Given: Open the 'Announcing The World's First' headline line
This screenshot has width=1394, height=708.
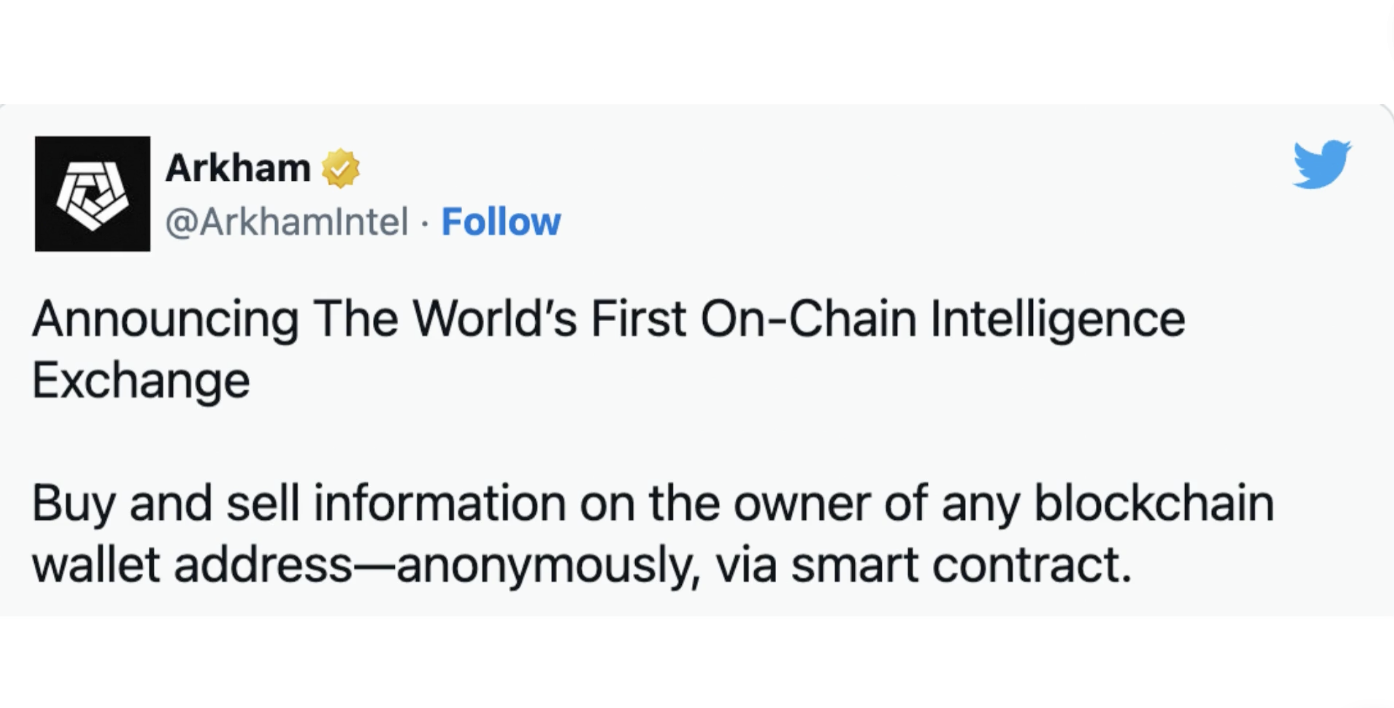Looking at the screenshot, I should point(608,321).
